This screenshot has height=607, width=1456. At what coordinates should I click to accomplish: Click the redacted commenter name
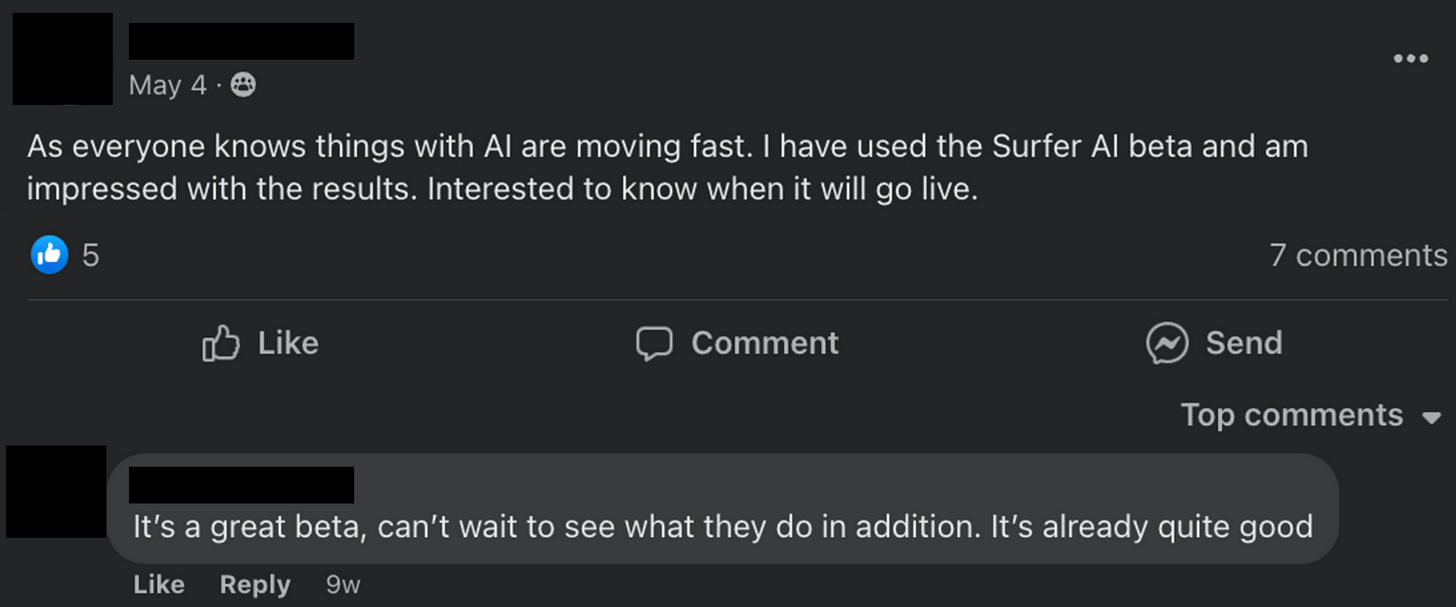click(241, 484)
